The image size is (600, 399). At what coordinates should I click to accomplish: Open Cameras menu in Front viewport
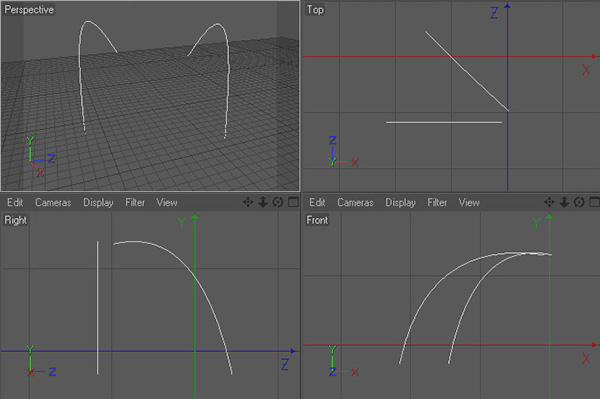[x=355, y=202]
